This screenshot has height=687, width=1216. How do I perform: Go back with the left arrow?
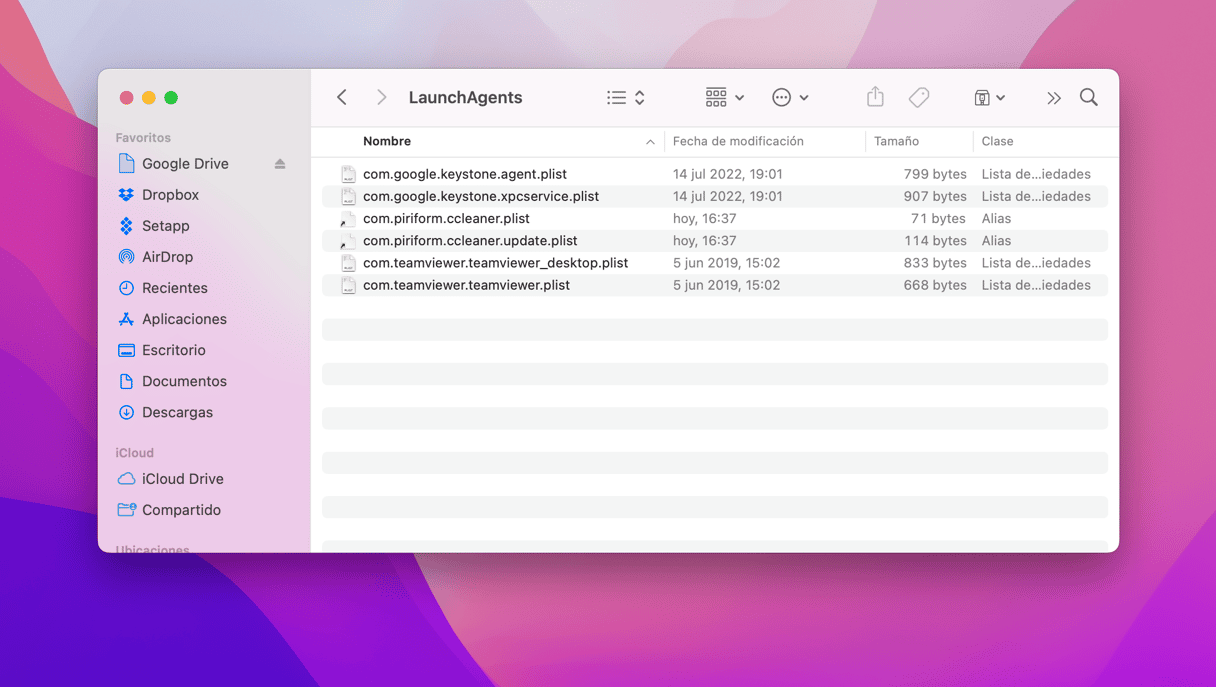click(342, 97)
